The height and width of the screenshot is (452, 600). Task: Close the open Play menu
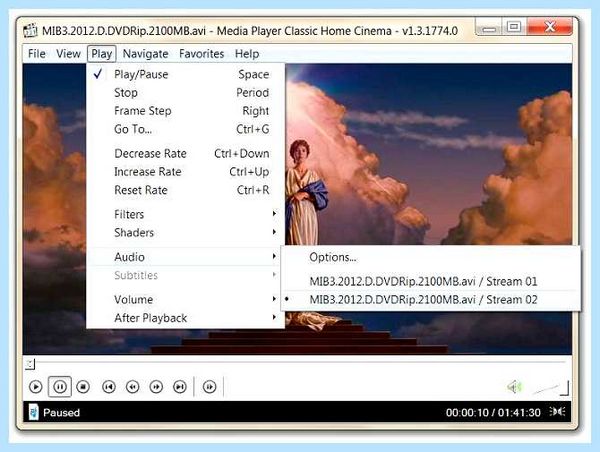(101, 54)
